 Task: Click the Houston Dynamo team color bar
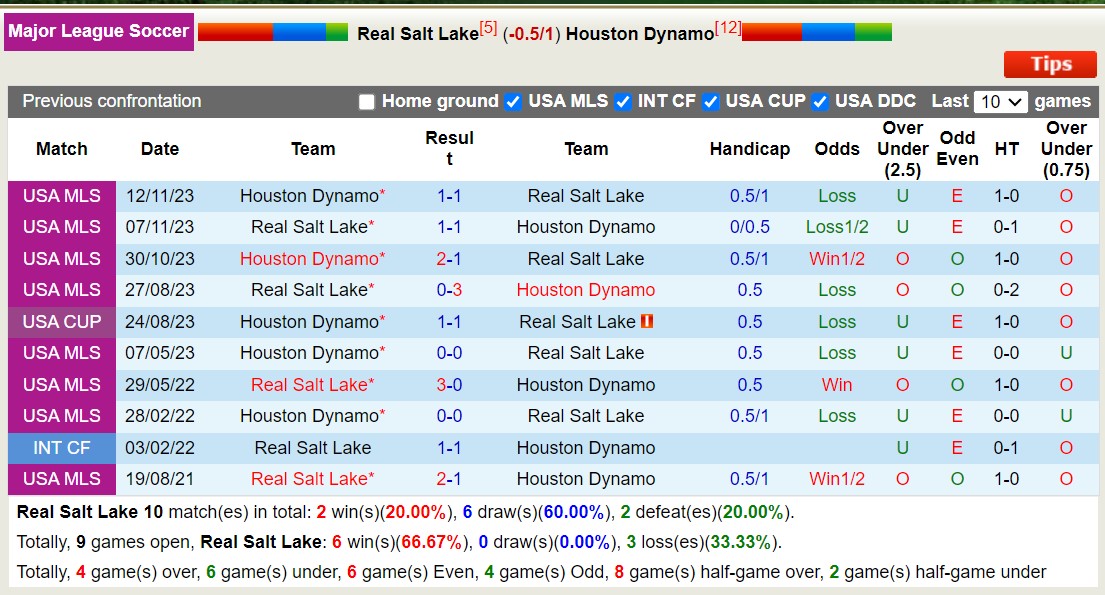coord(818,31)
